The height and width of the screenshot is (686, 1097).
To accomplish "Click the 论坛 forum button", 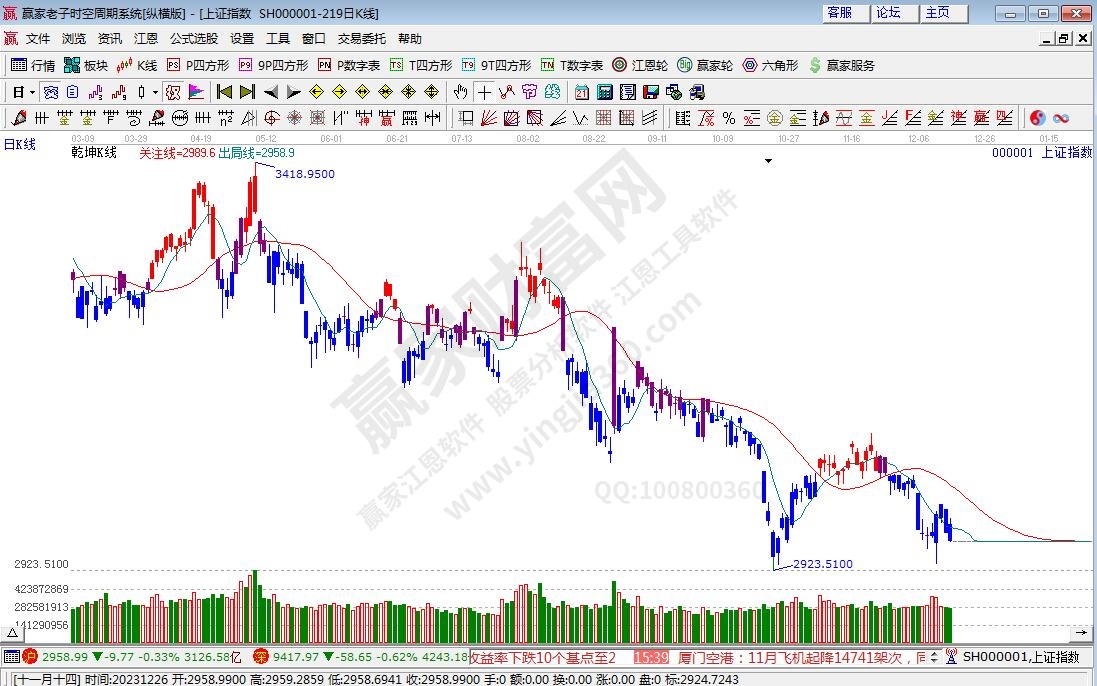I will pos(888,13).
